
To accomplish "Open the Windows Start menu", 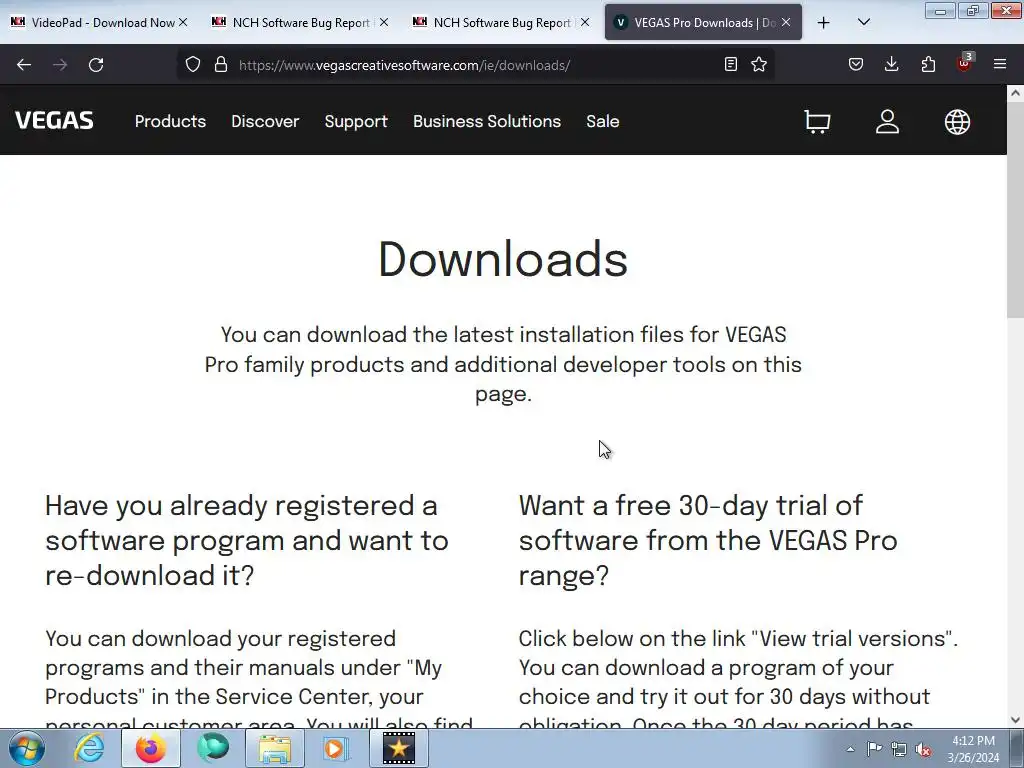I will click(27, 748).
